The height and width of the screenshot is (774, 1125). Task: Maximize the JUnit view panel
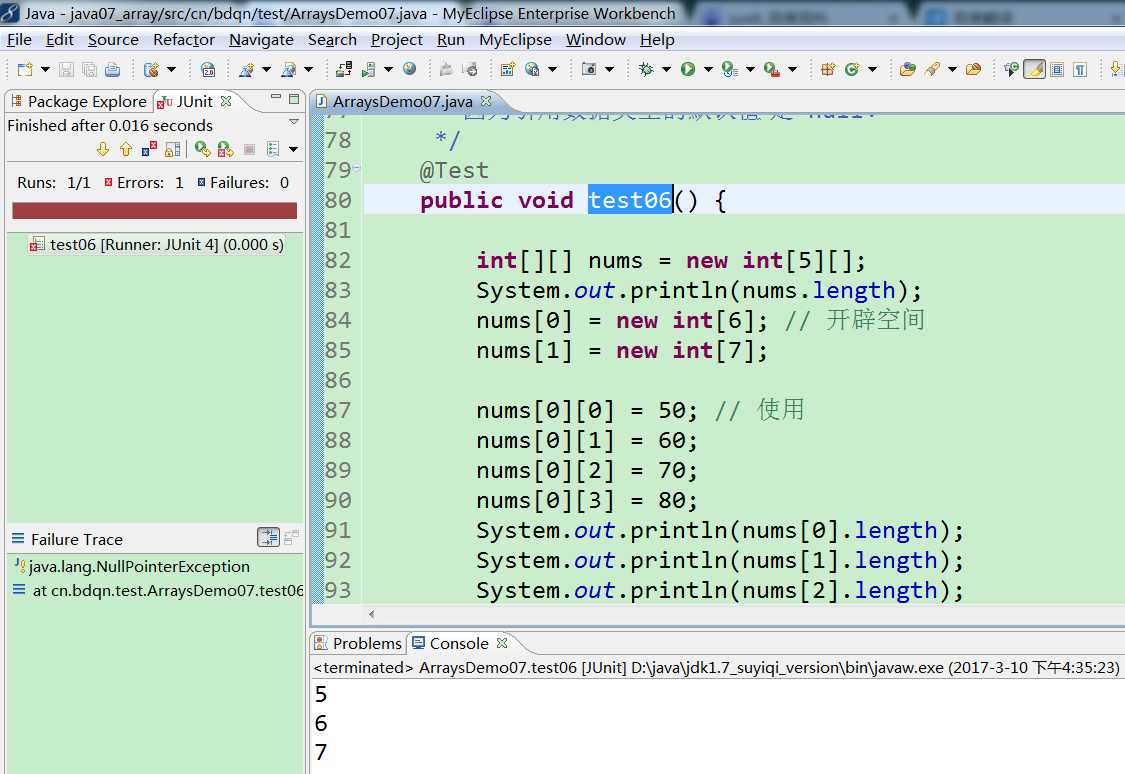(293, 98)
